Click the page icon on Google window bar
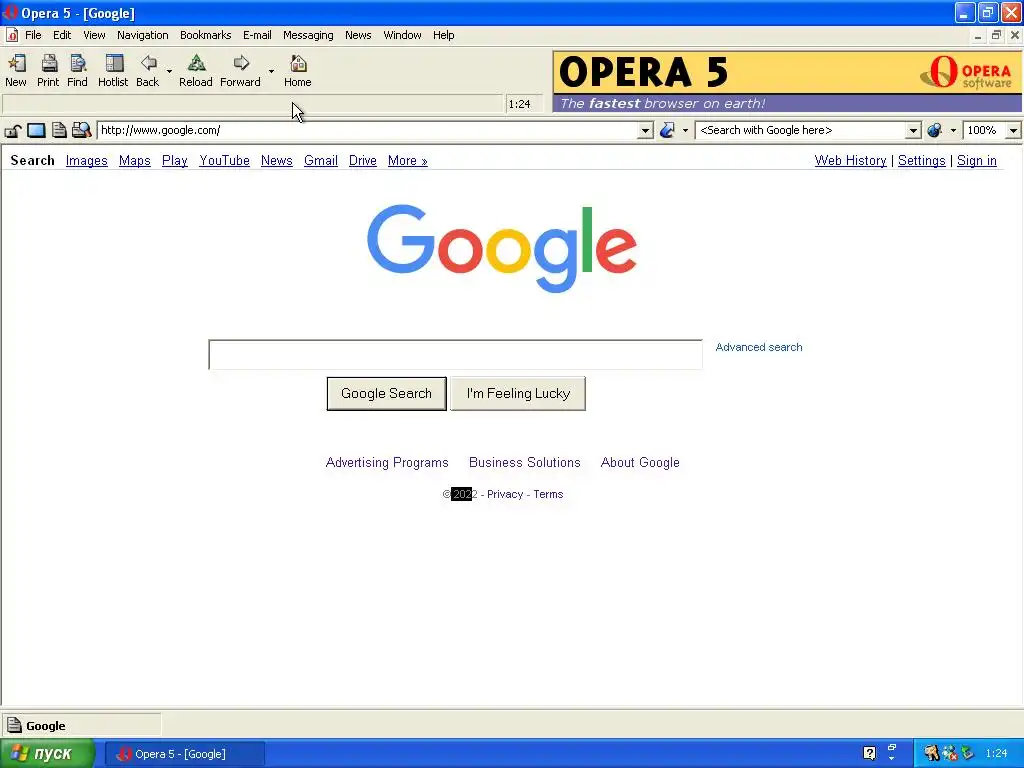 click(x=14, y=725)
